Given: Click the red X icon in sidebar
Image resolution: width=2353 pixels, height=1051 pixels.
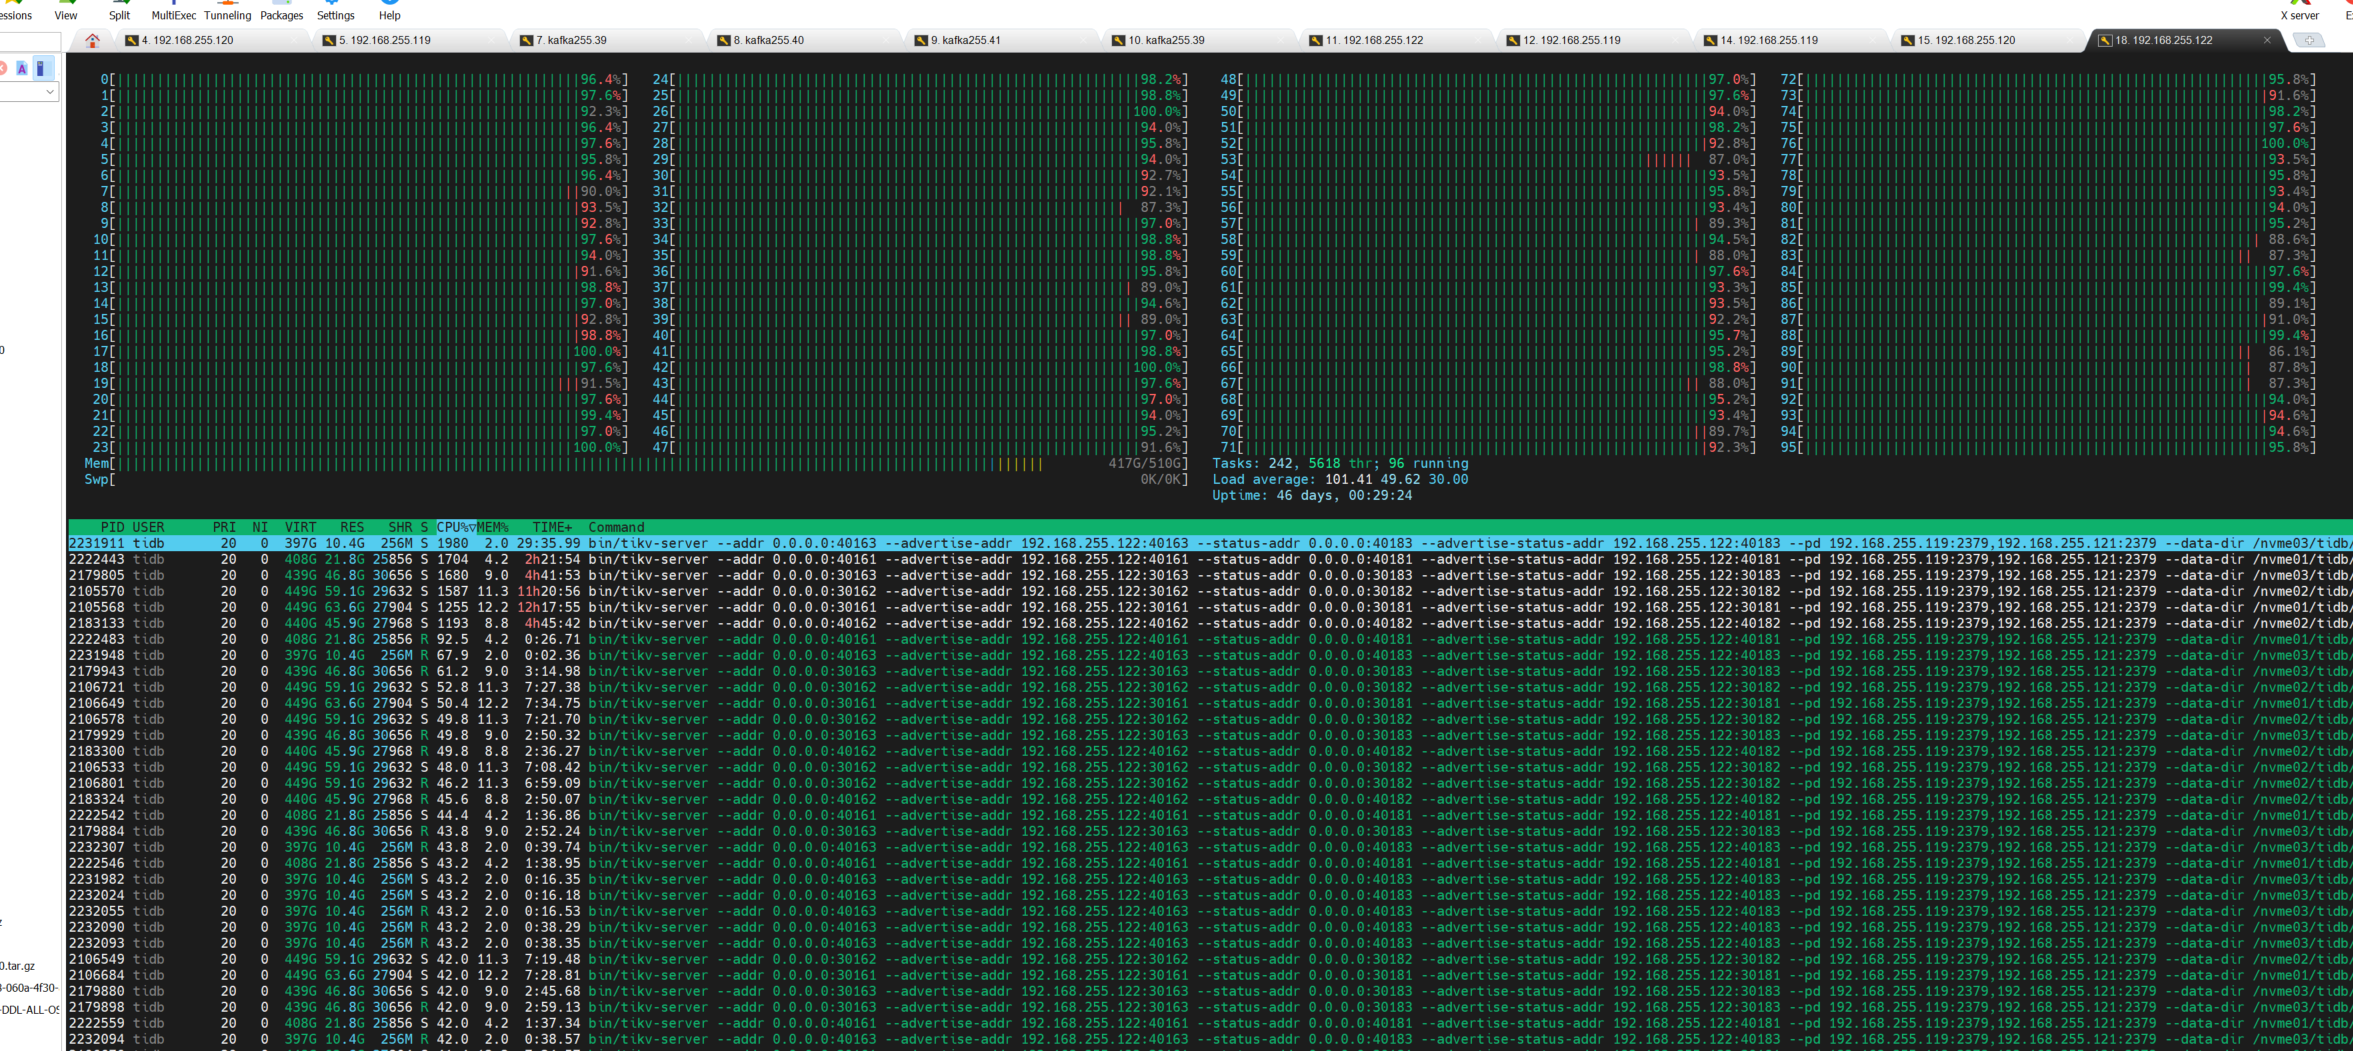Looking at the screenshot, I should [x=3, y=68].
